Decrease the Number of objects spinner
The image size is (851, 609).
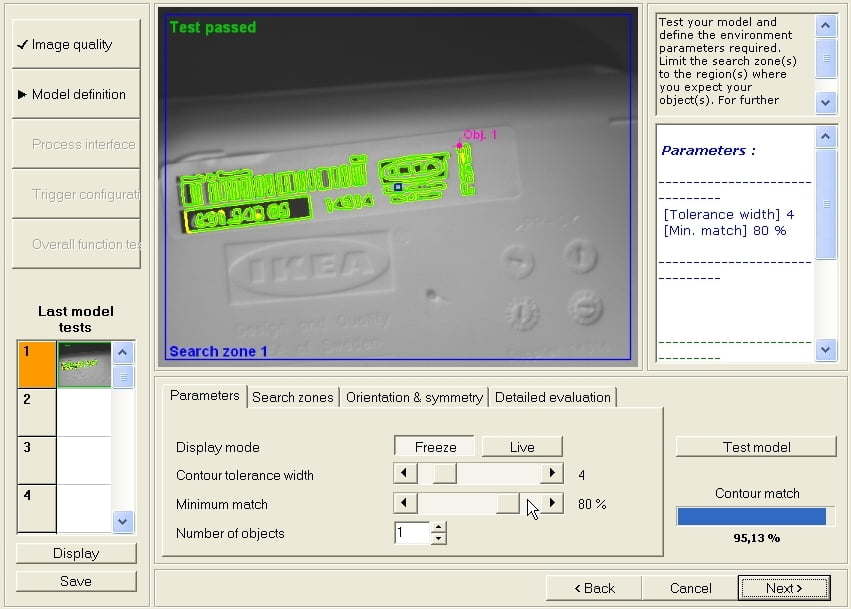438,539
